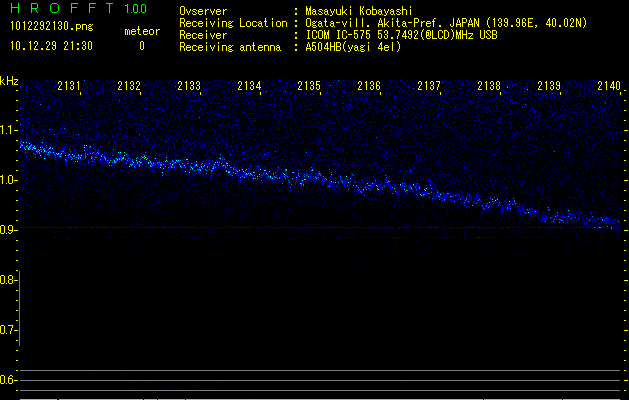Click the kHz axis unit label
629x400 pixels.
(x=9, y=81)
